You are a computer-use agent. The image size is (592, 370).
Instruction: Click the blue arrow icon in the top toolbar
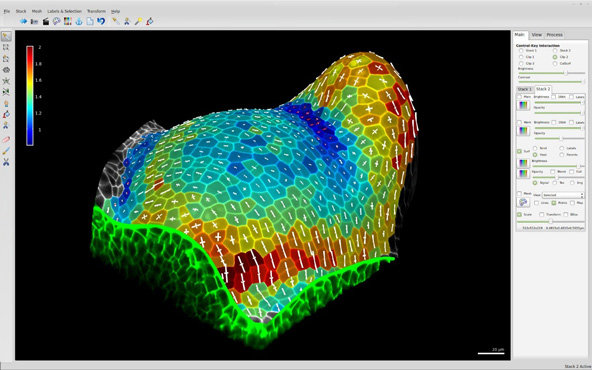point(23,22)
